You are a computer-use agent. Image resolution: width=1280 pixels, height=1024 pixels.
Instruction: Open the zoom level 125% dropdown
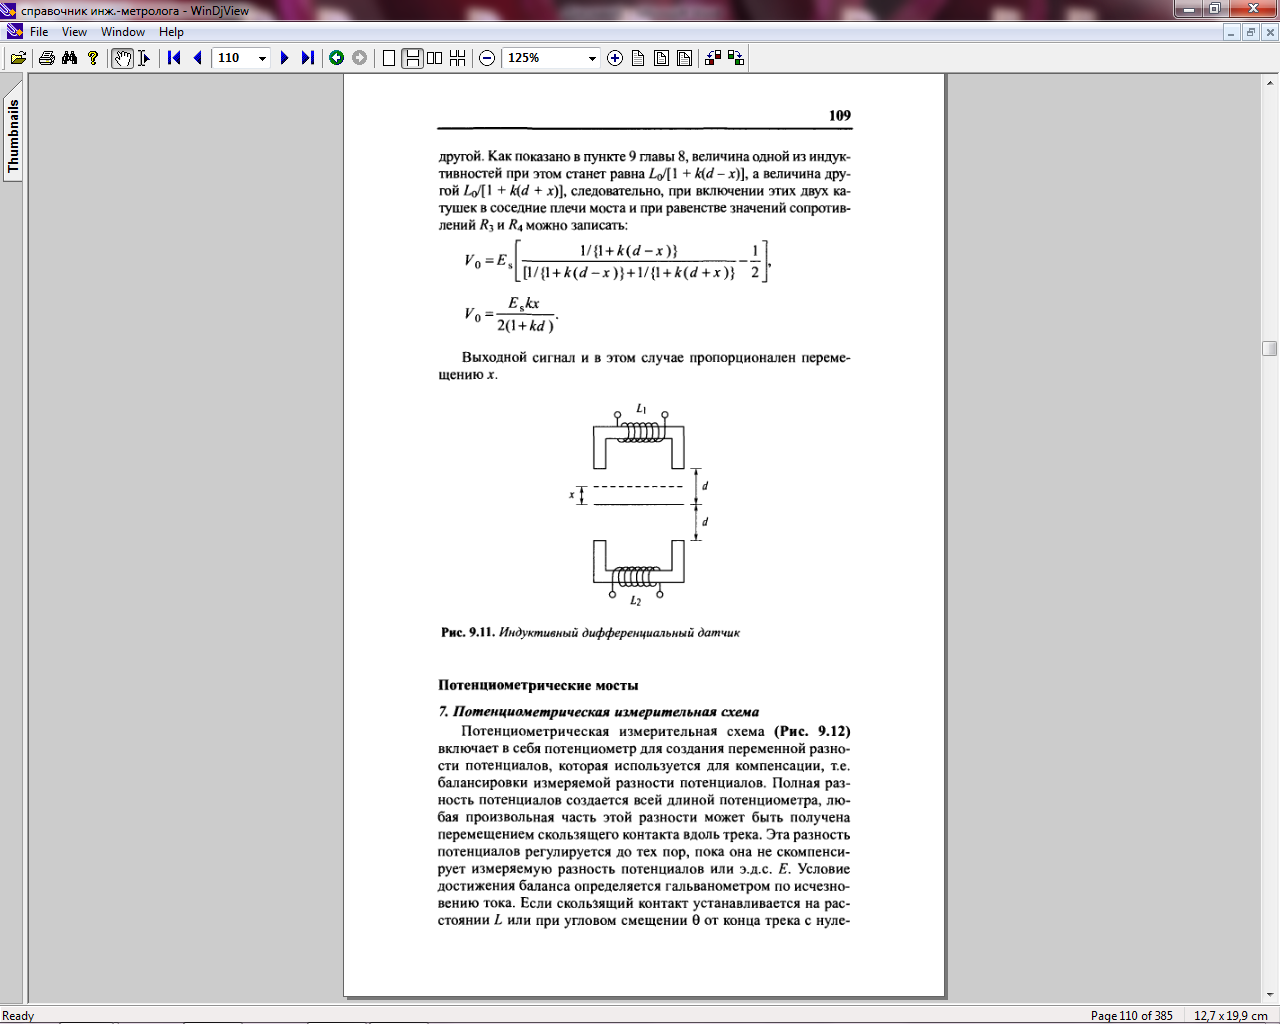[x=592, y=58]
